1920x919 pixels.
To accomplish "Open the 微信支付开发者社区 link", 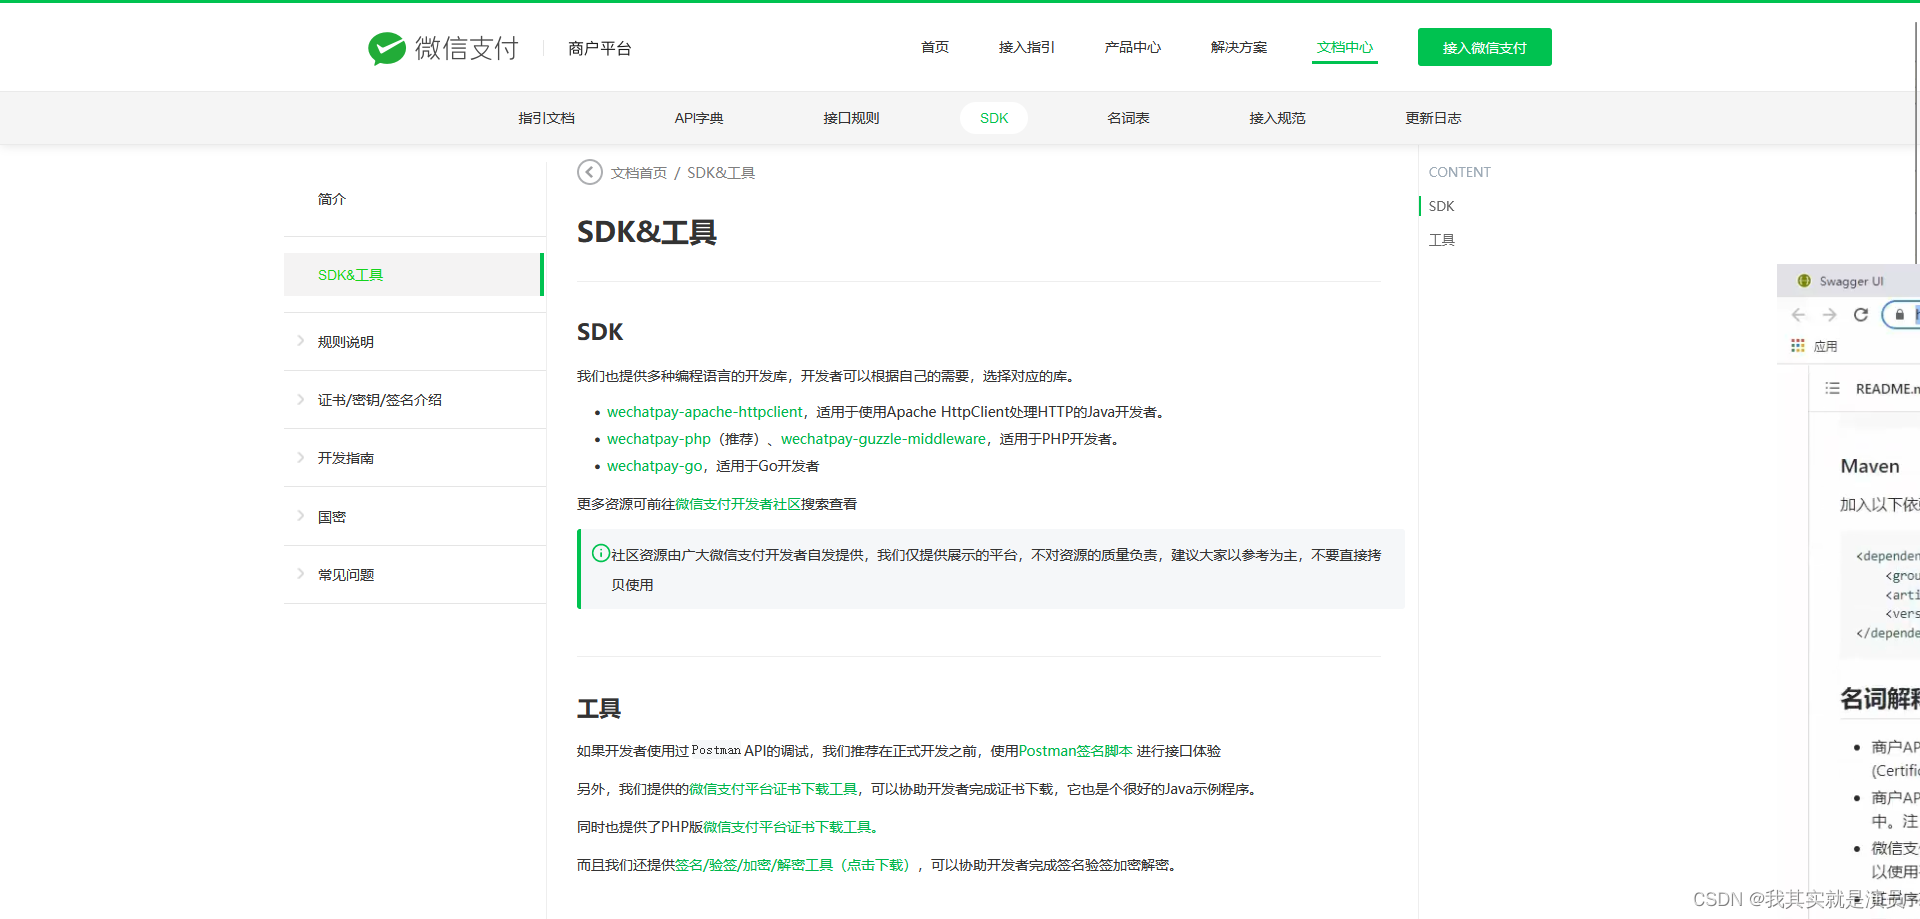I will point(738,504).
